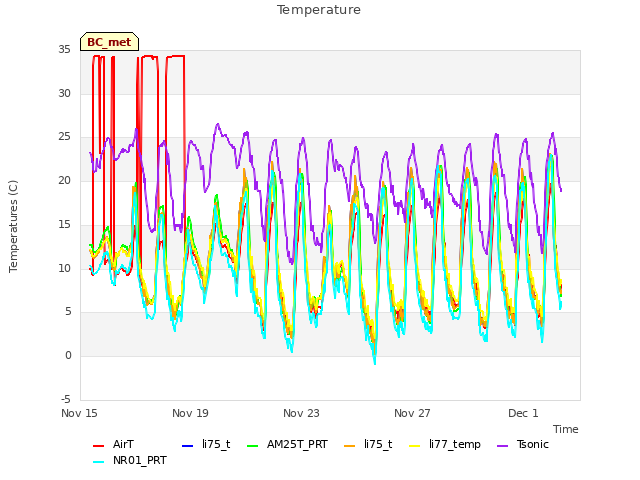640x480 pixels.
Task: Click the Nov 19 x-axis label
Action: coord(190,413)
